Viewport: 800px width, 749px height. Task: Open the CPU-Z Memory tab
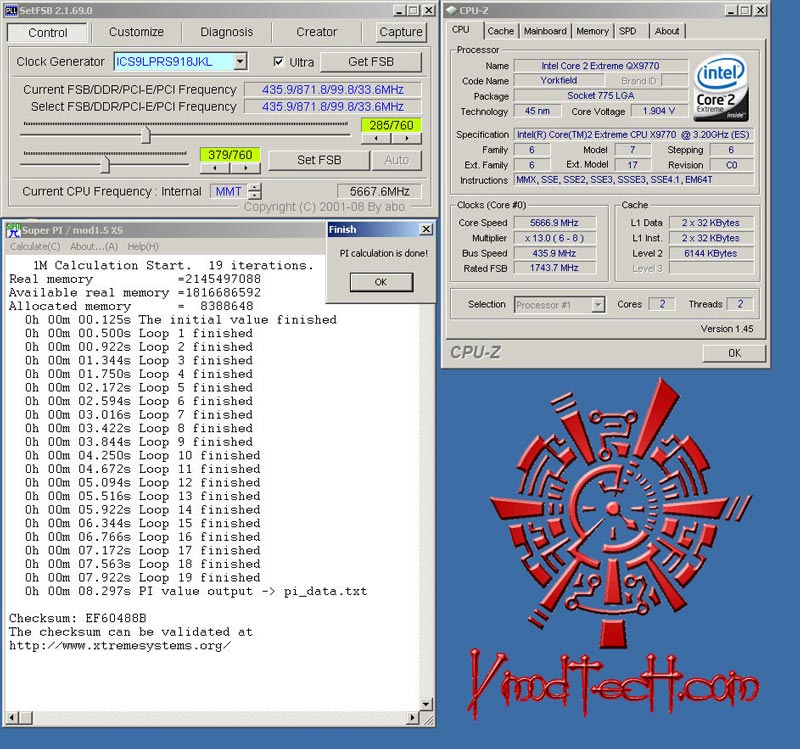point(592,31)
